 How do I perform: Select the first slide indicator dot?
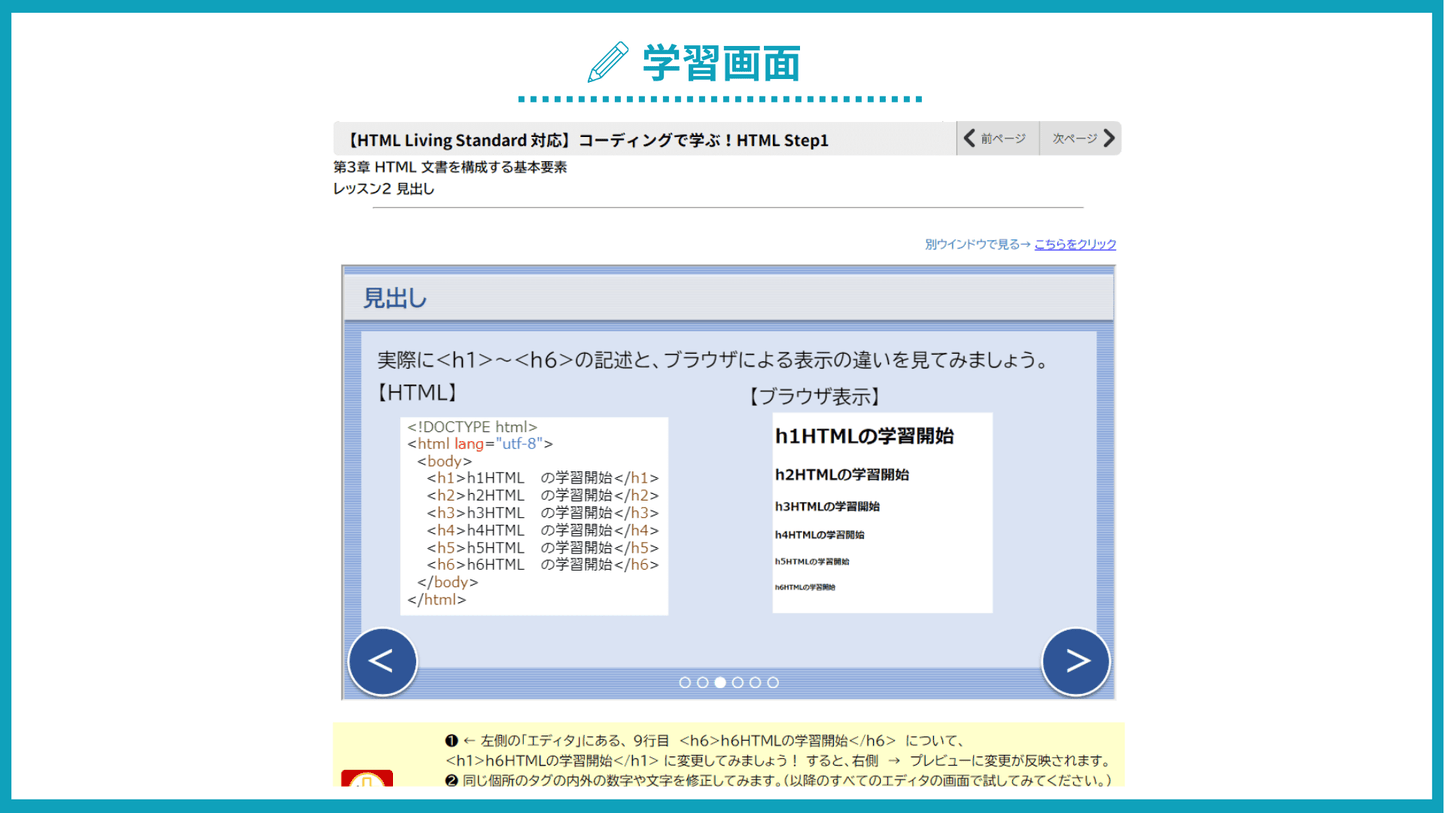point(685,682)
